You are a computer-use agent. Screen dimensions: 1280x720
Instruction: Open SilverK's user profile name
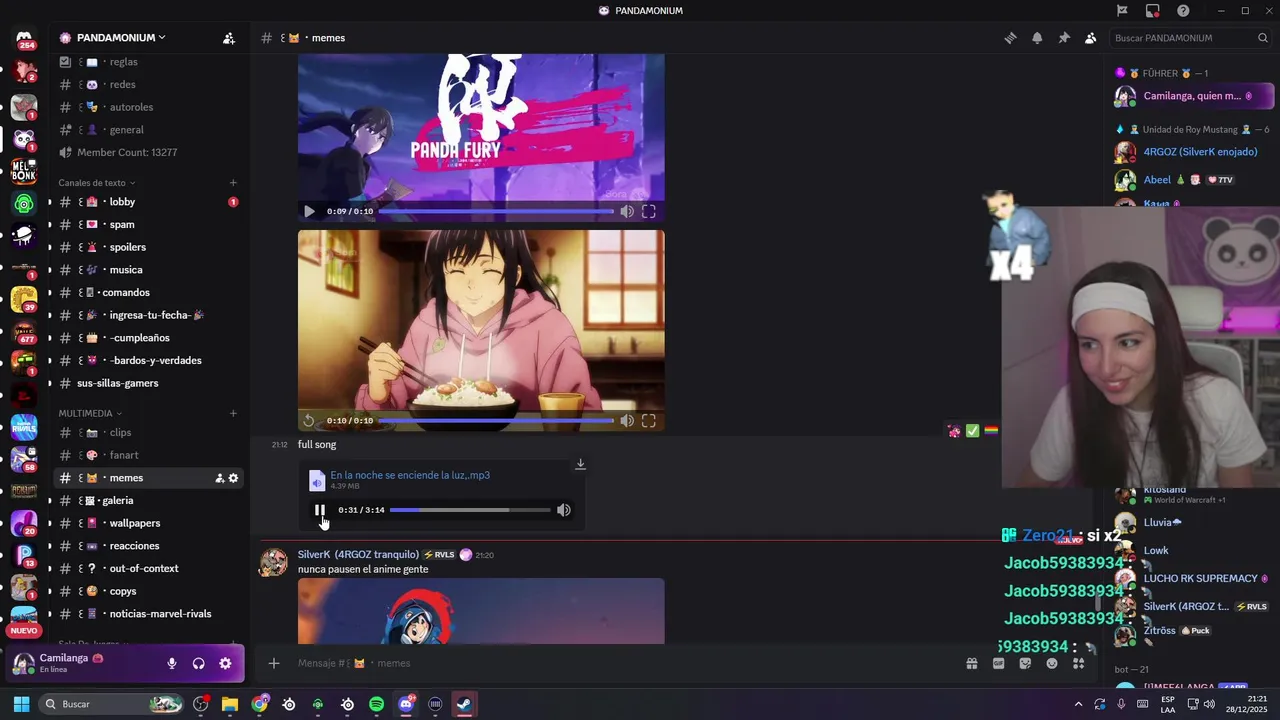tap(358, 554)
